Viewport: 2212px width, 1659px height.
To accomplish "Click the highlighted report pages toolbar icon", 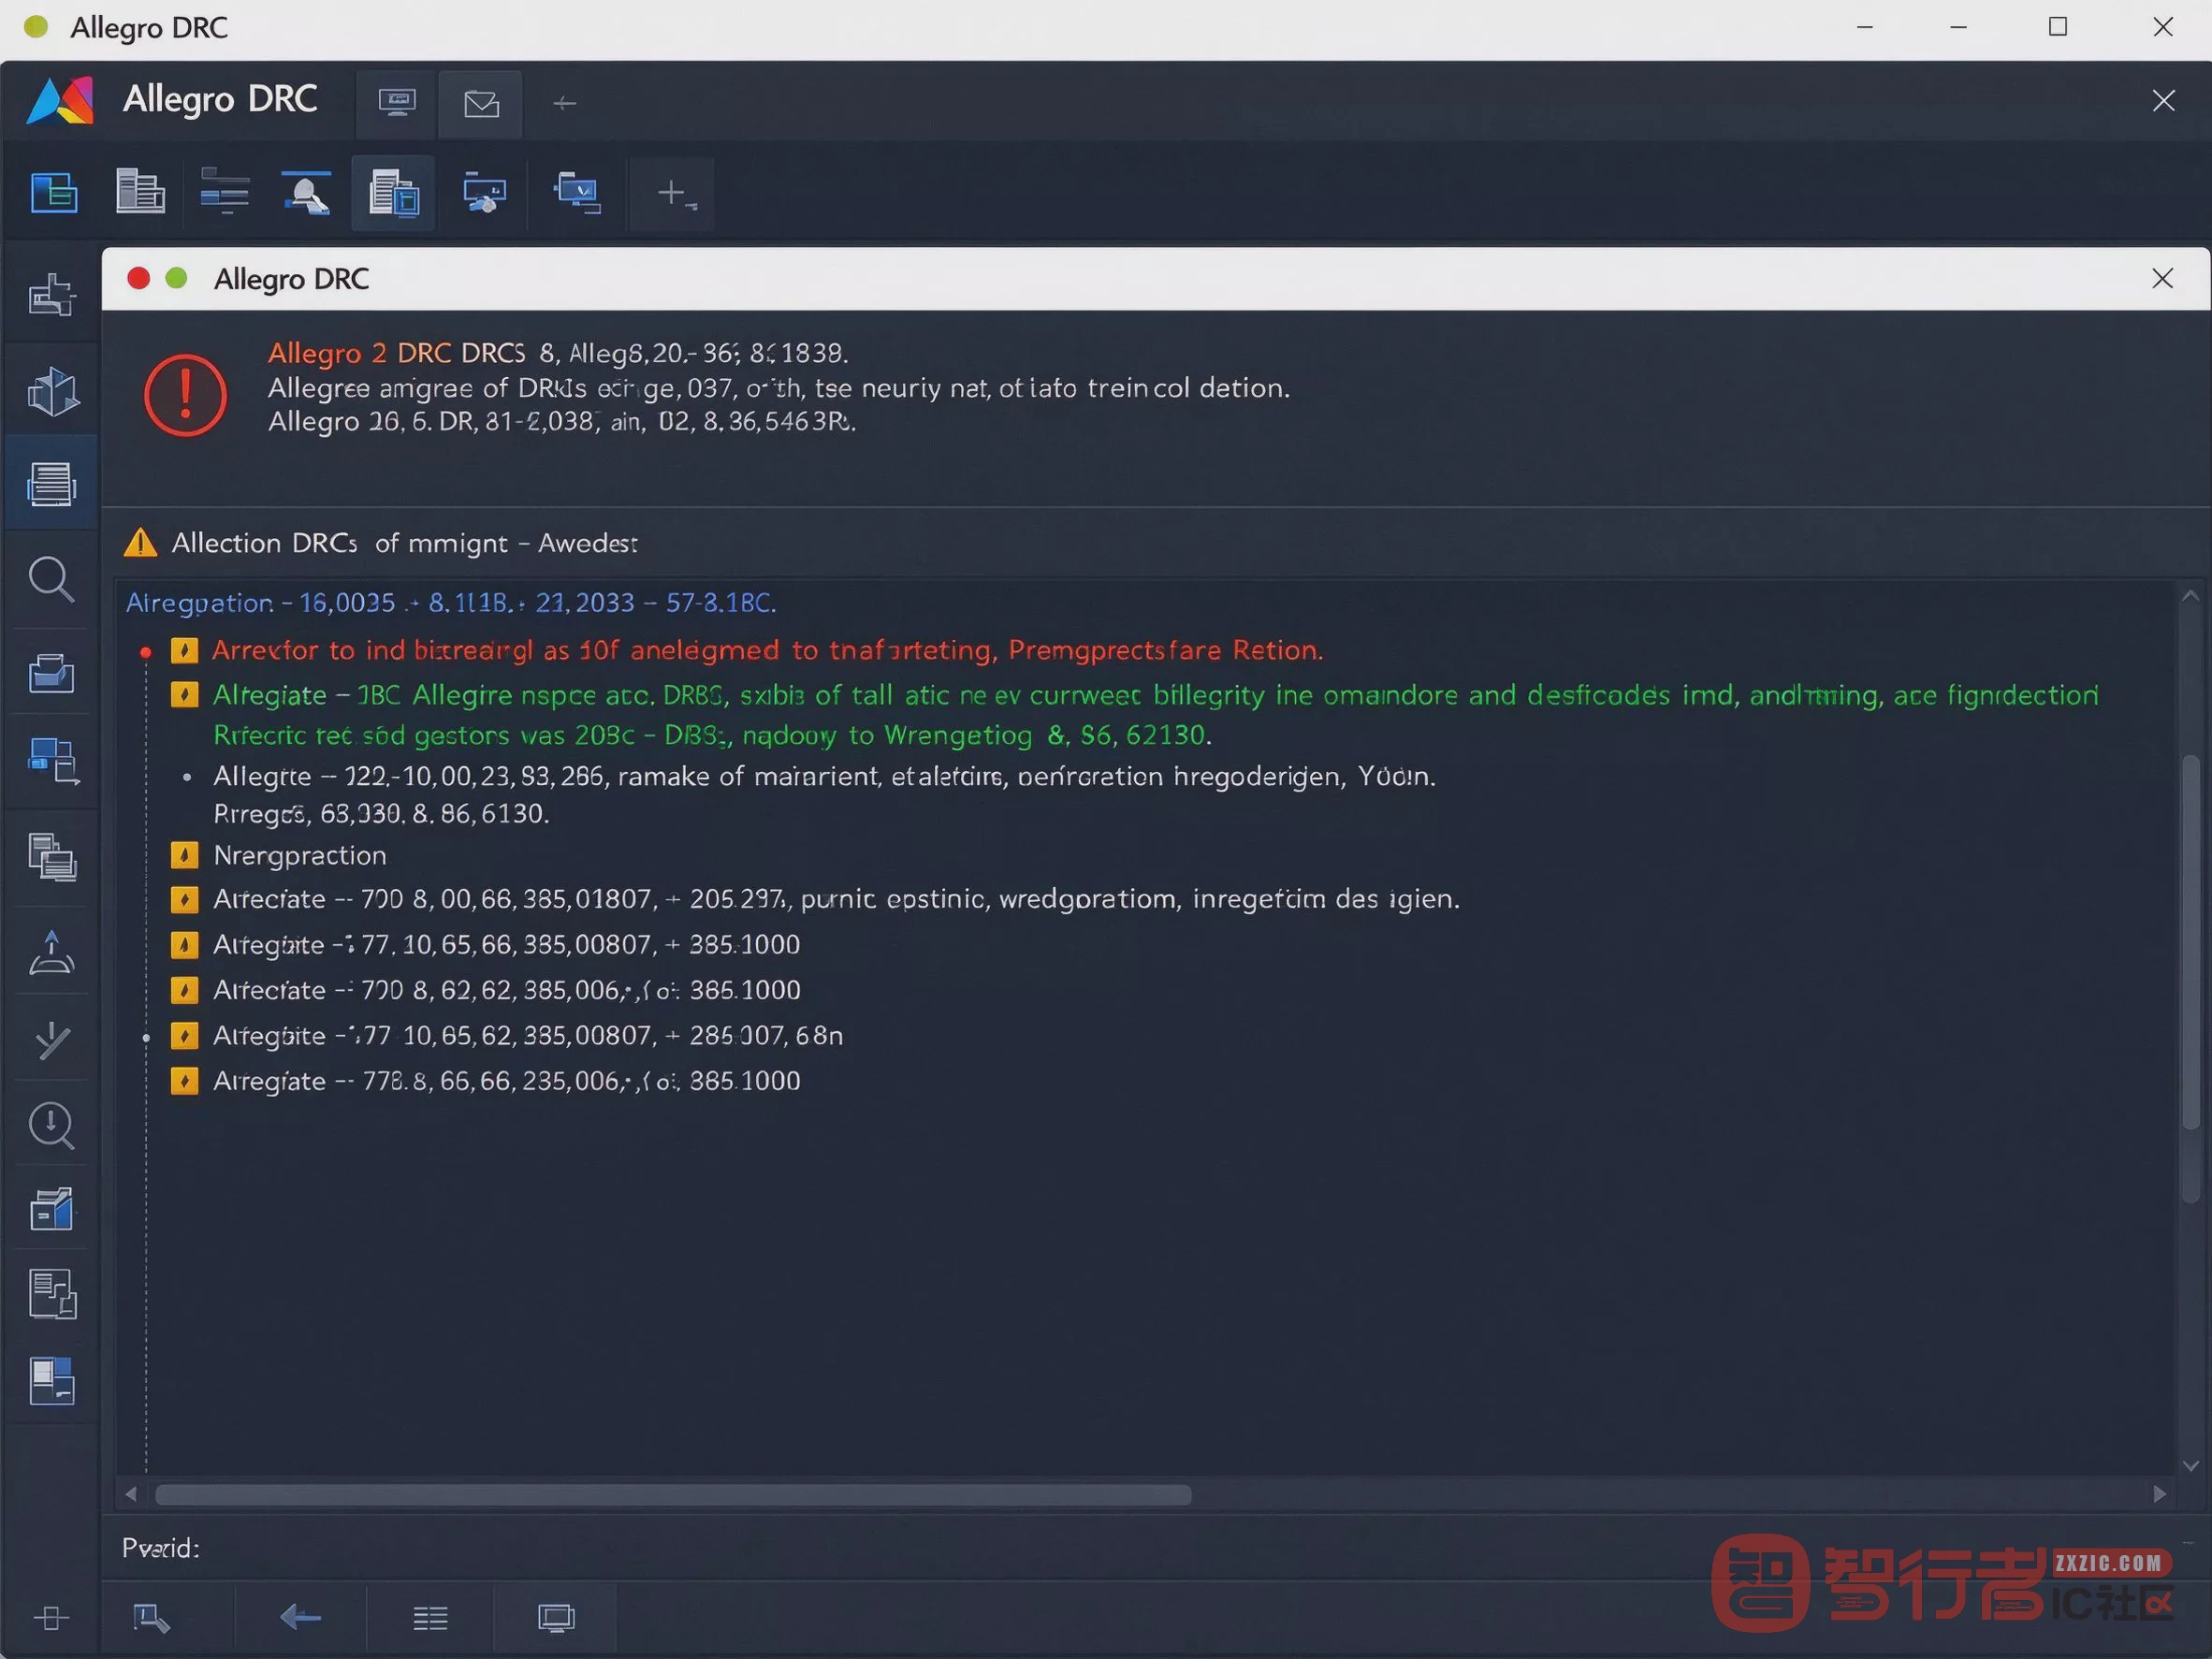I will pyautogui.click(x=393, y=193).
